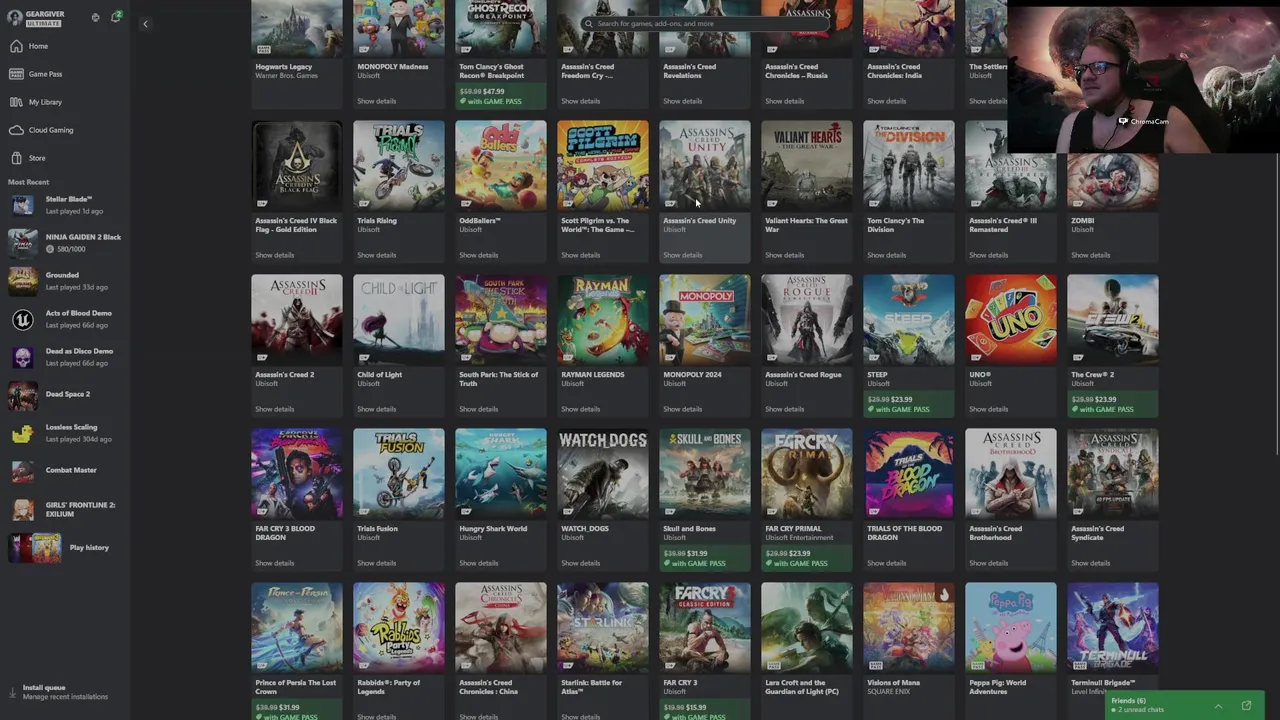Open RAYMAN LEGENDS cover
This screenshot has height=720, width=1280.
[603, 320]
